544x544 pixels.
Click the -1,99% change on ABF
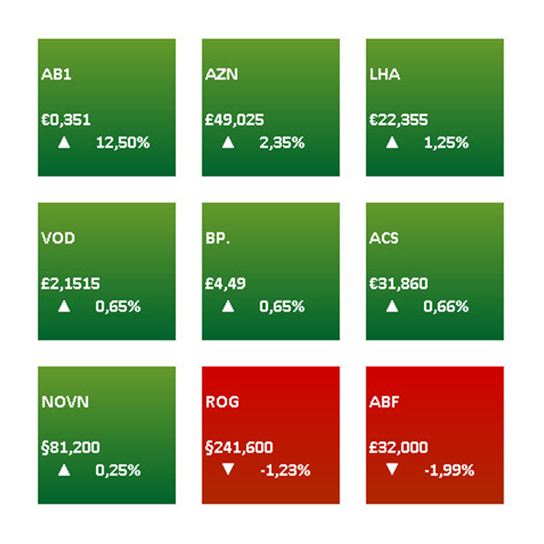(449, 470)
